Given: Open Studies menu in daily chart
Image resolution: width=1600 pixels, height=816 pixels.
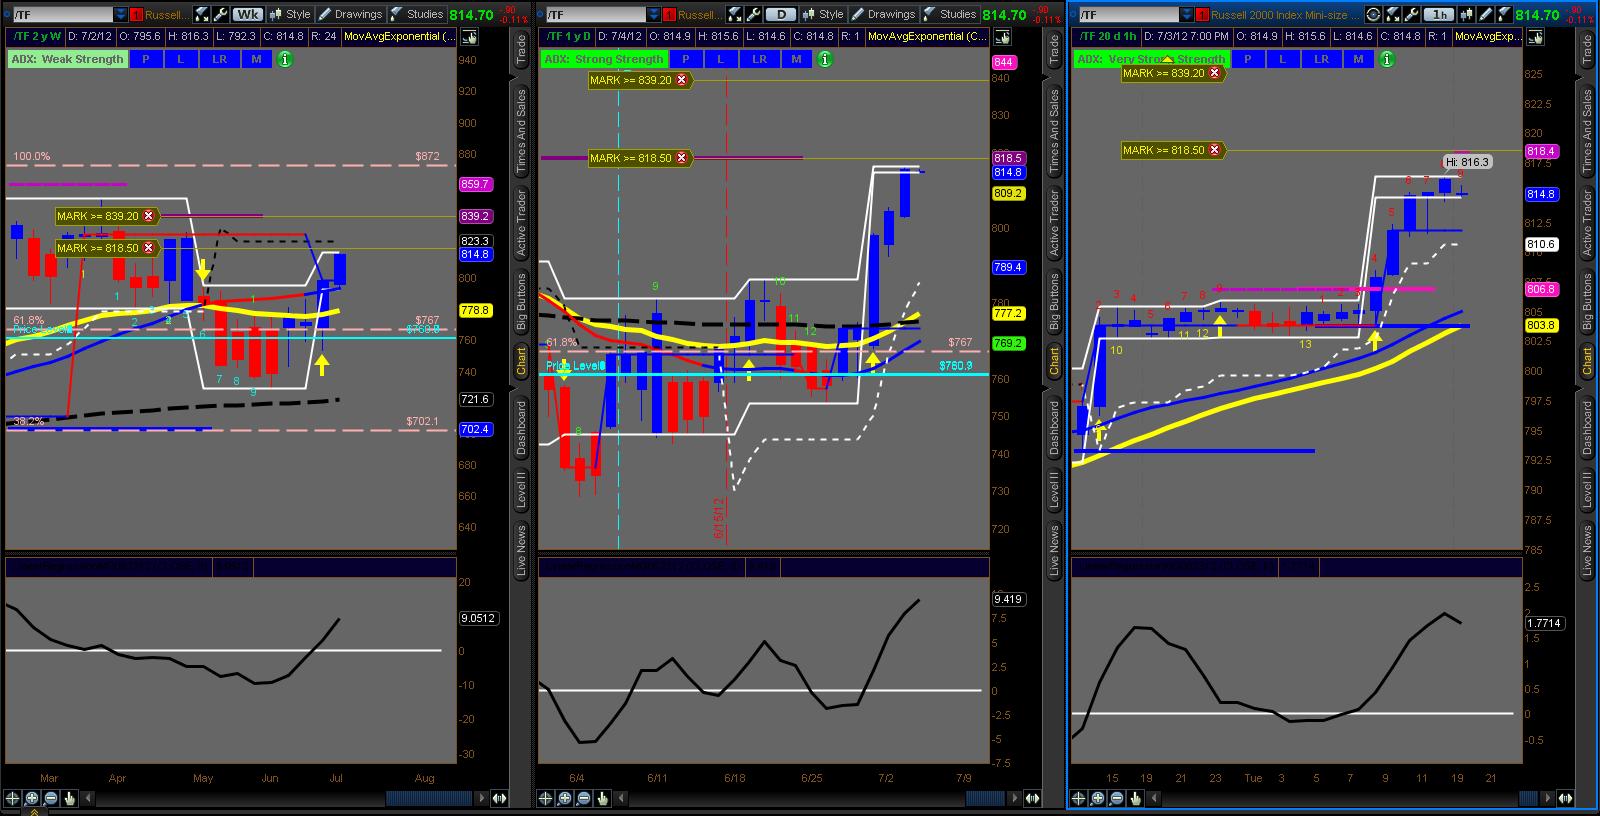Looking at the screenshot, I should pyautogui.click(x=951, y=14).
